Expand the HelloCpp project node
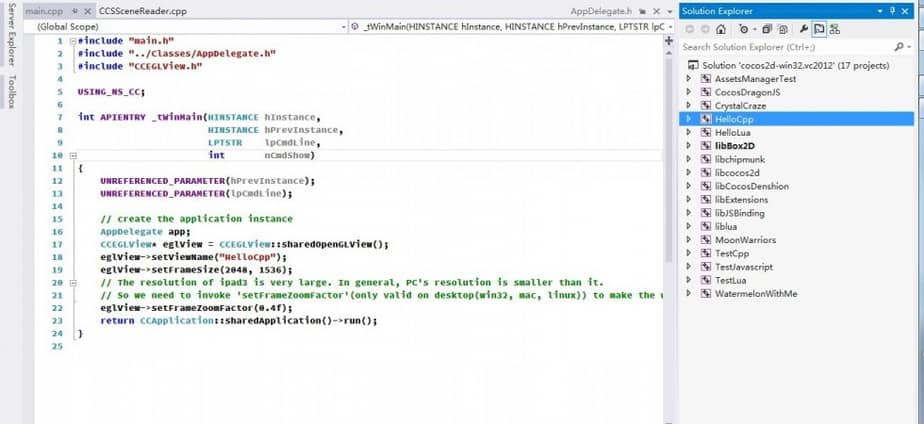 (x=688, y=118)
